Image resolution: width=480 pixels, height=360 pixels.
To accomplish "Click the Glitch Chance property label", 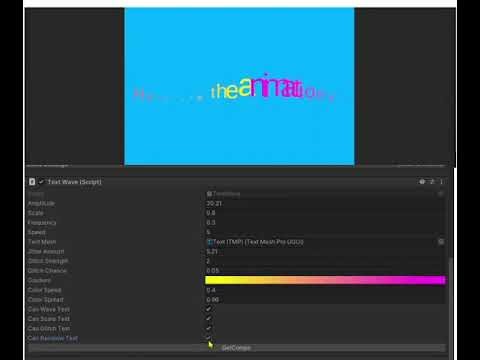I will [x=47, y=271].
